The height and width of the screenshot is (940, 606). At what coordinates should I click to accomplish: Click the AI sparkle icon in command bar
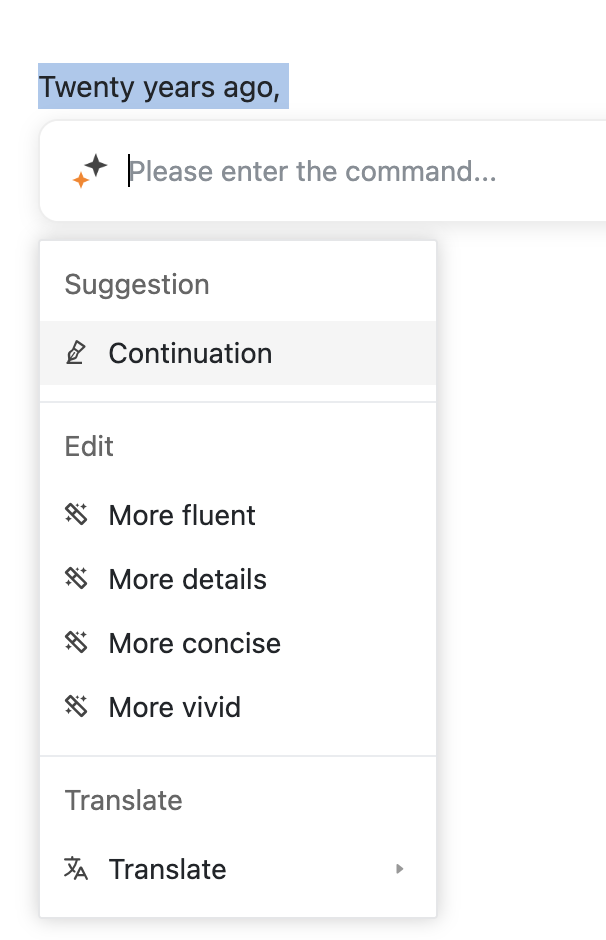pos(89,171)
